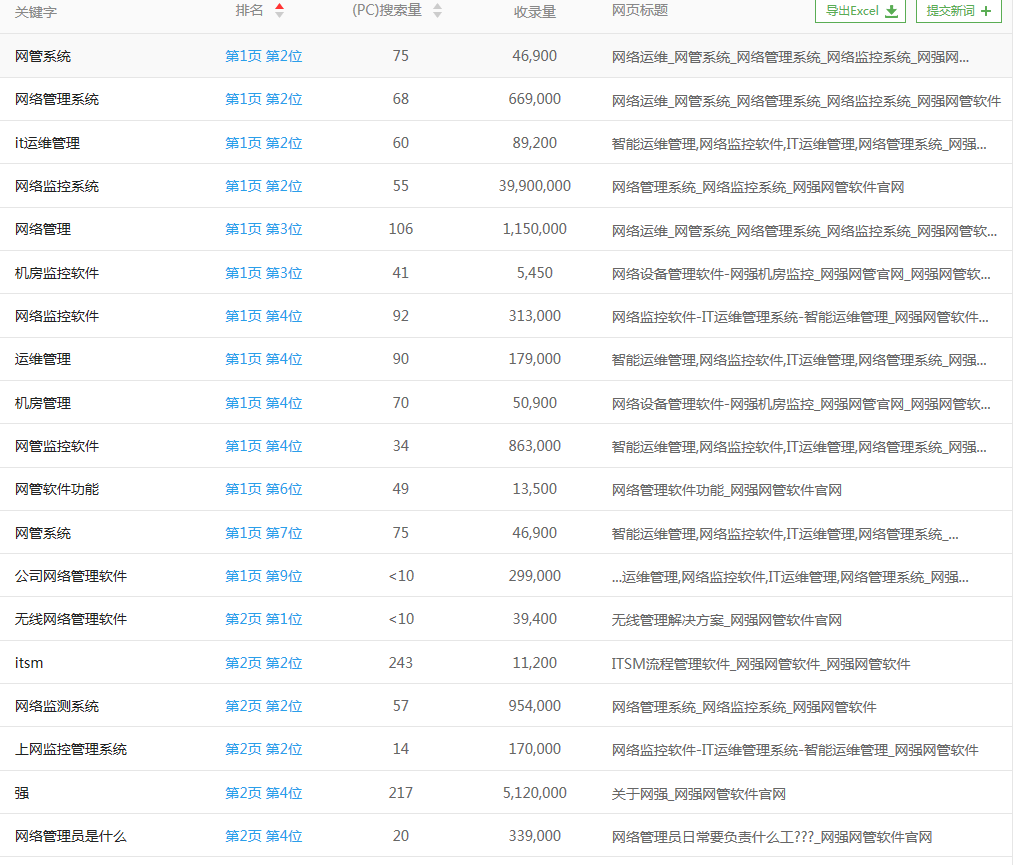Click the 第1页 第3位 link for 网络管理
This screenshot has height=865, width=1022.
coord(263,229)
